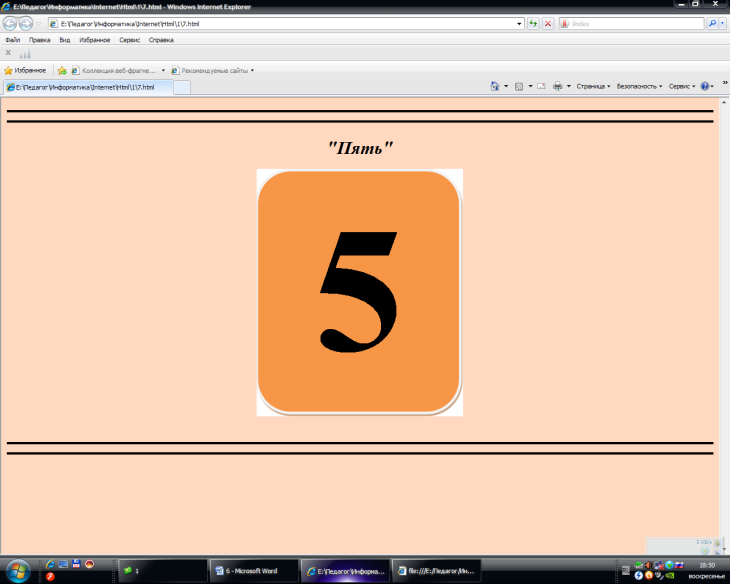Expand the Home button dropdown arrow
The image size is (730, 584).
click(506, 86)
